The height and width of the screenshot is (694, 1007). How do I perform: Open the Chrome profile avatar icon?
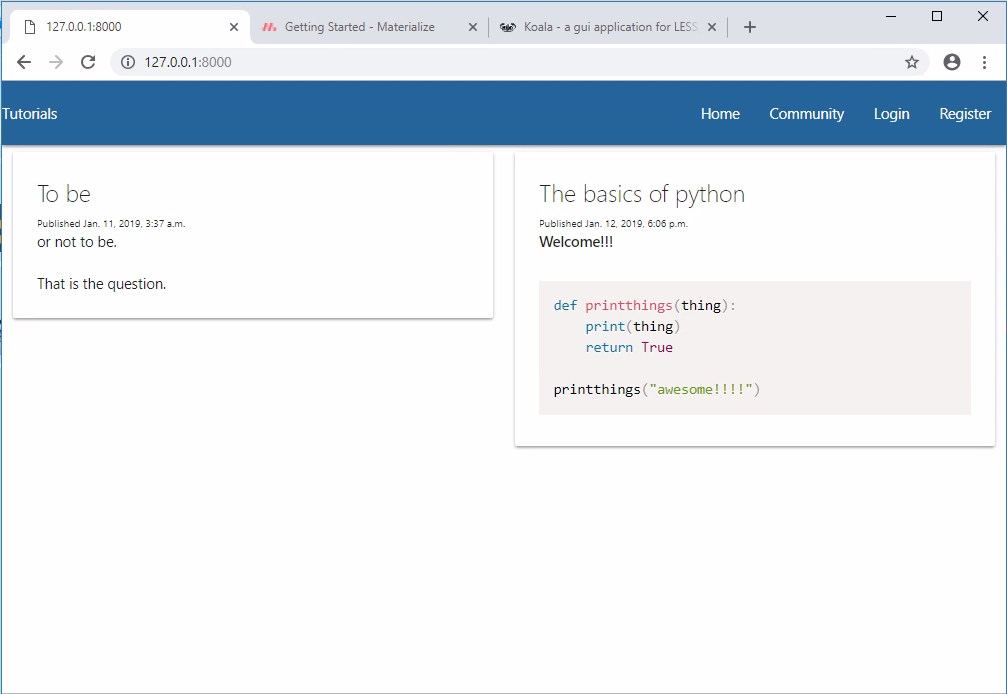[951, 61]
